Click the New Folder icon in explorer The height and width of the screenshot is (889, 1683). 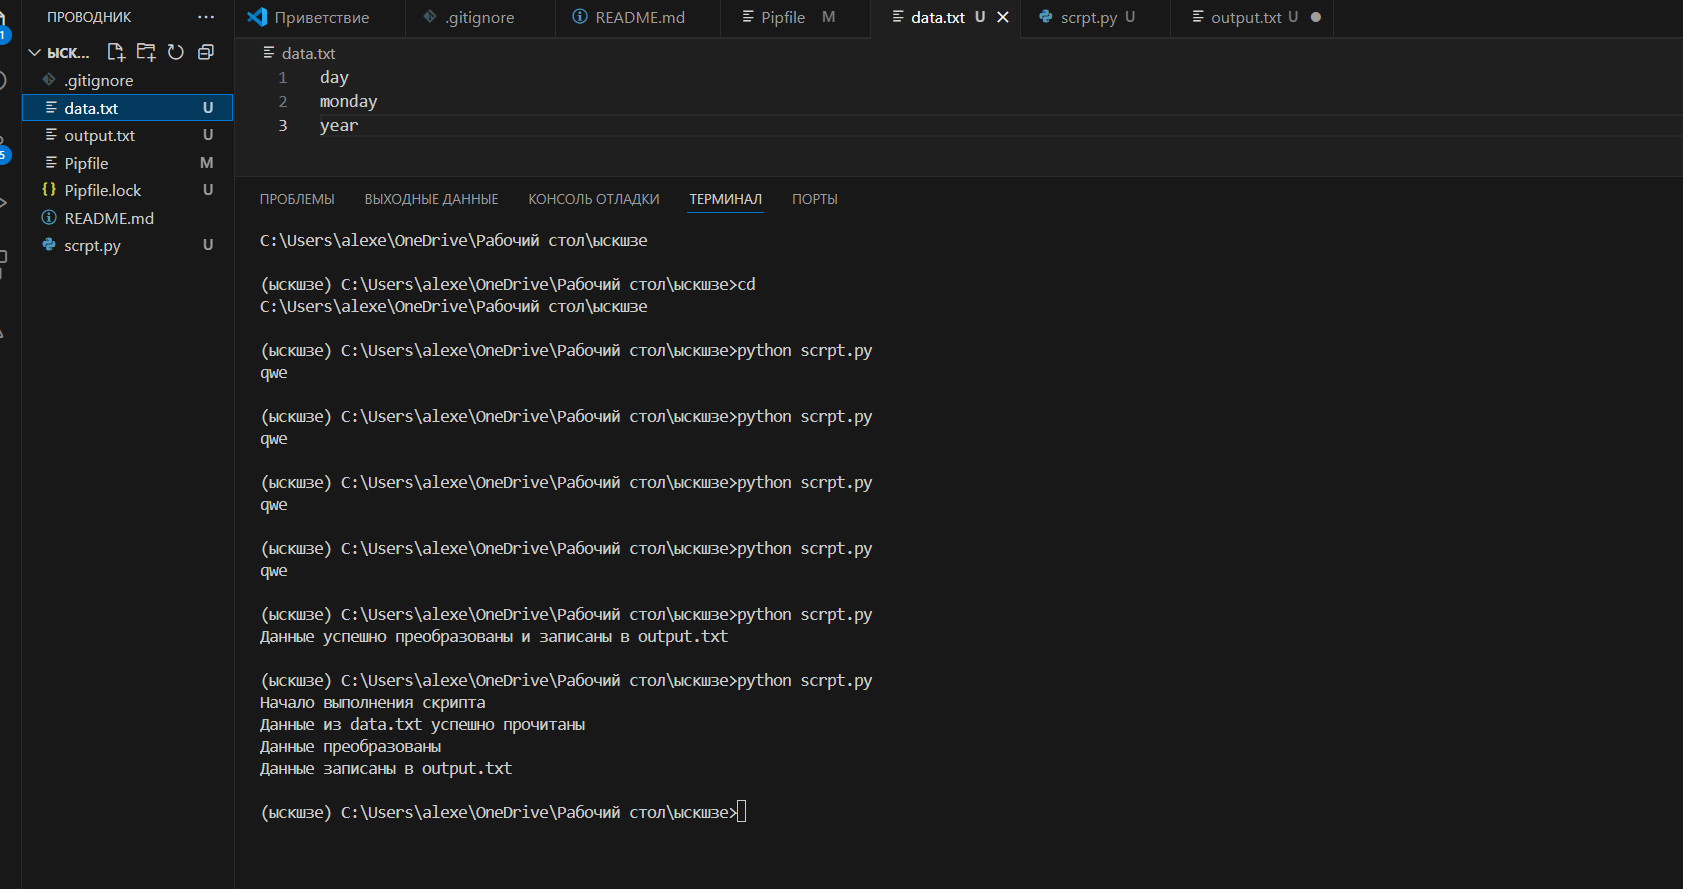pos(146,52)
